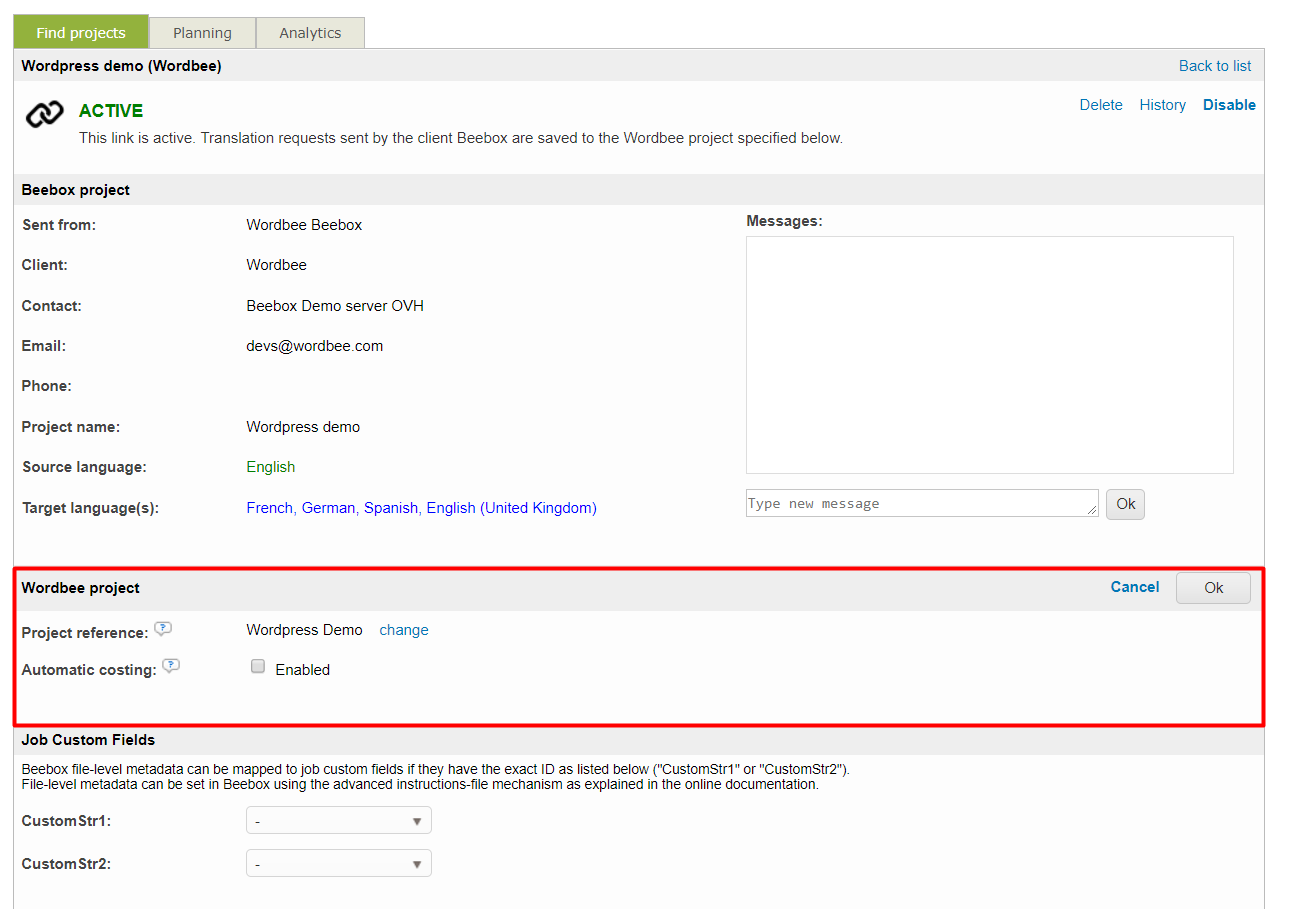This screenshot has width=1303, height=909.
Task: Go back via Back to list link
Action: pyautogui.click(x=1214, y=66)
